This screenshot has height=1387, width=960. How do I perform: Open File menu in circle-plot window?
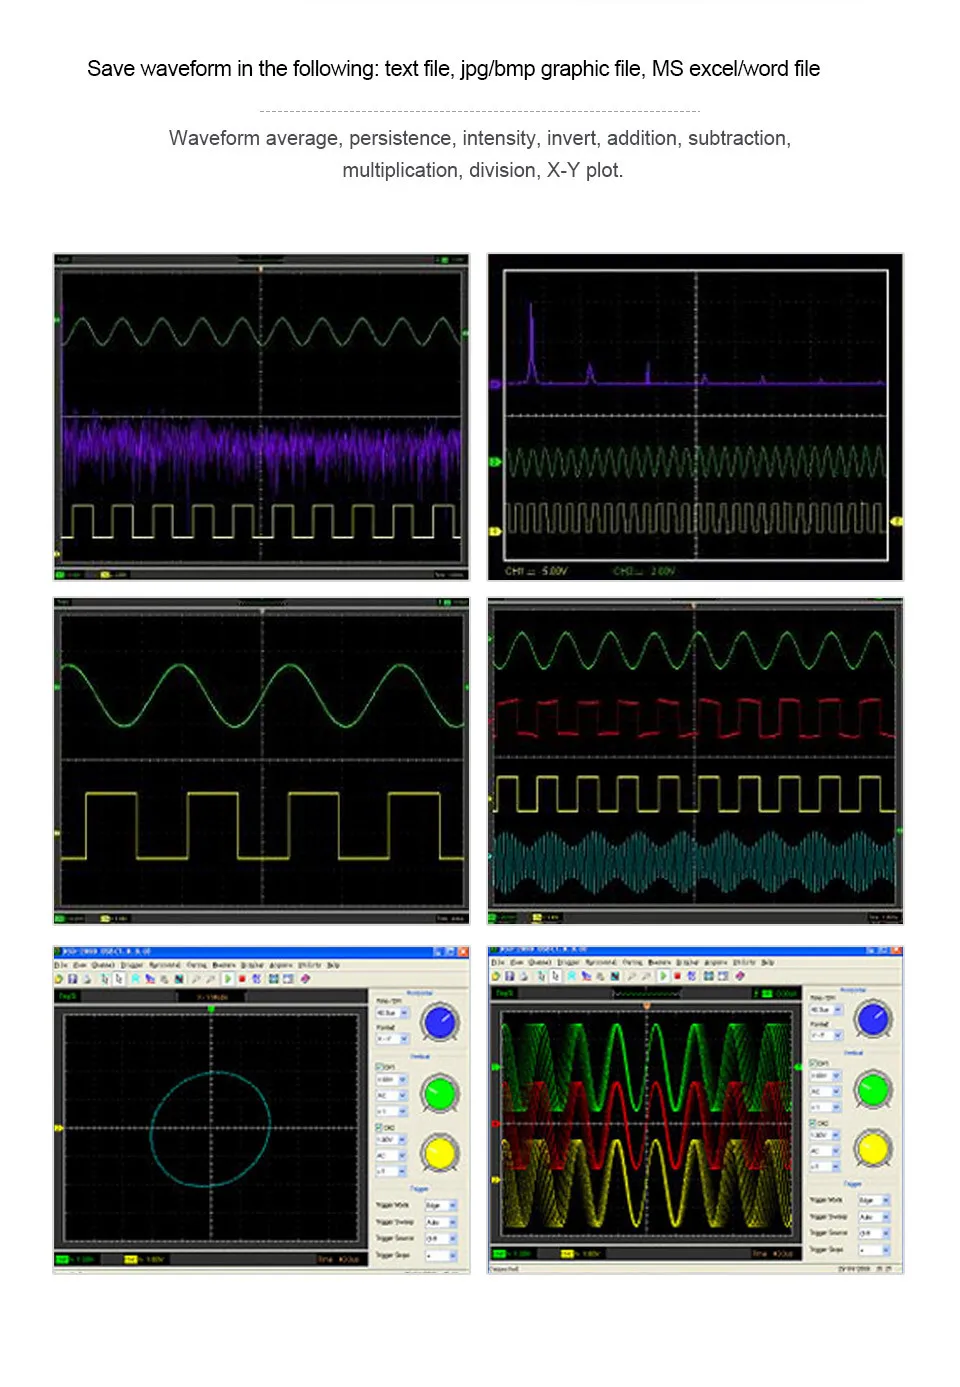(61, 965)
